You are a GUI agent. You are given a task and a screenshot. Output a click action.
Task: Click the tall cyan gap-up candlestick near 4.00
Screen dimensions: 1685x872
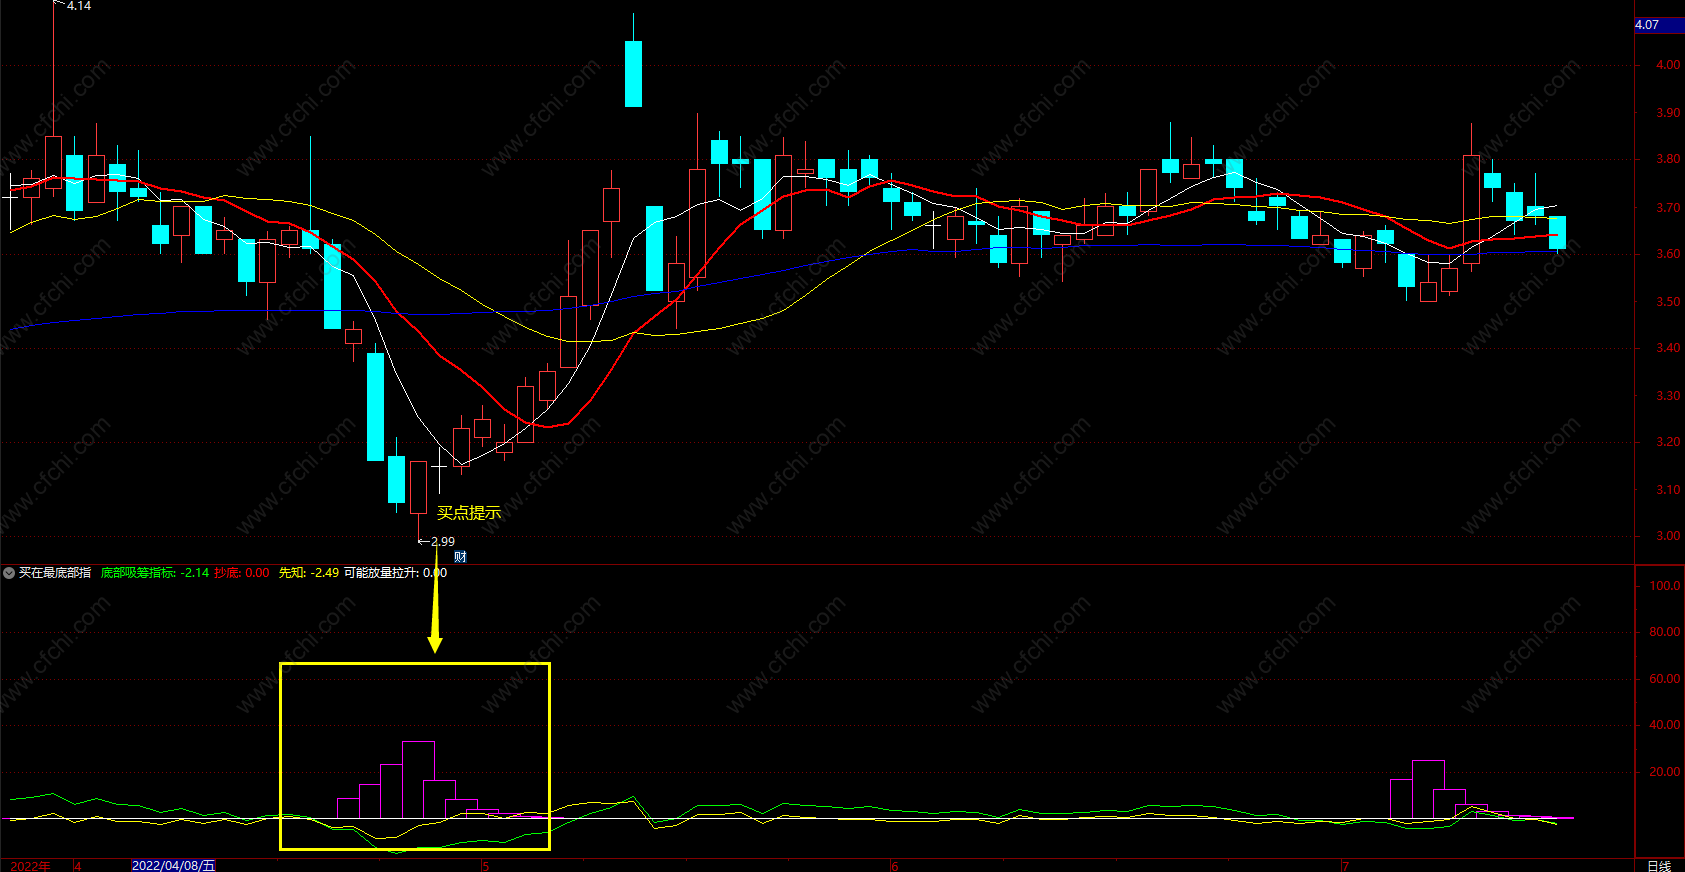(x=633, y=73)
